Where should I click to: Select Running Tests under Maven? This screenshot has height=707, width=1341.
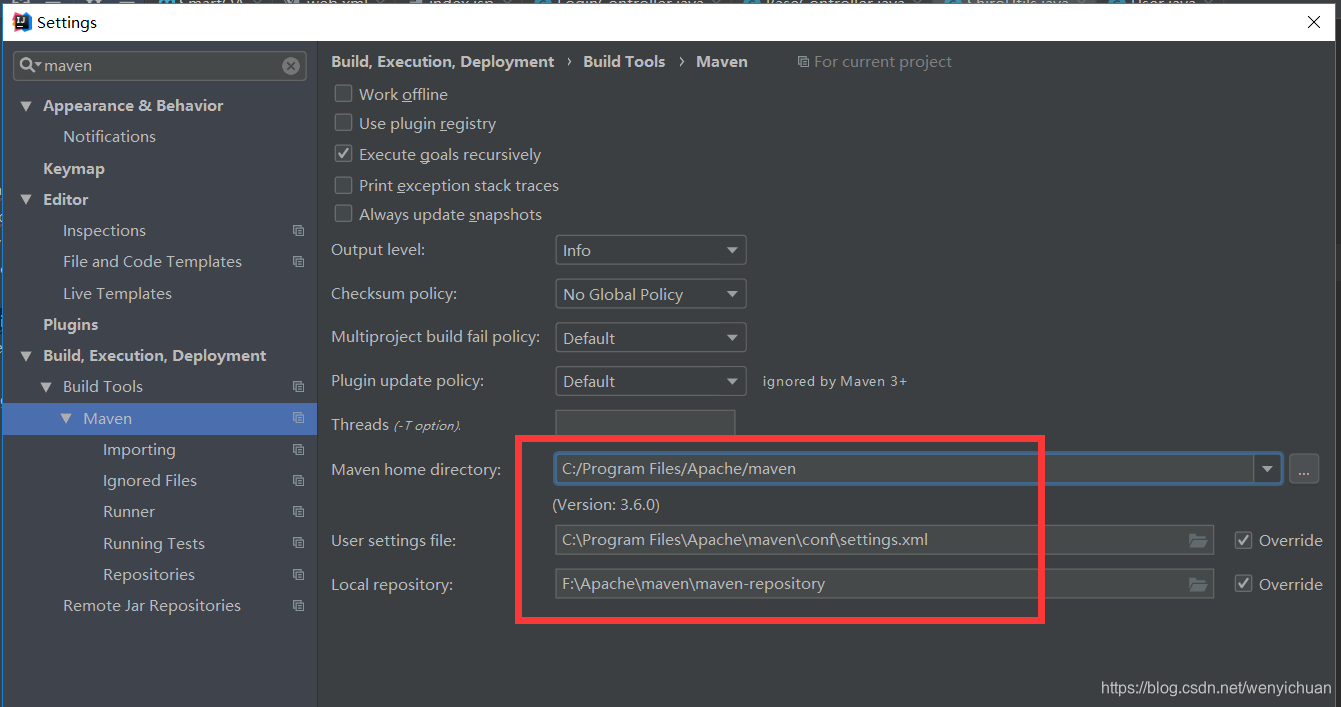coord(154,544)
